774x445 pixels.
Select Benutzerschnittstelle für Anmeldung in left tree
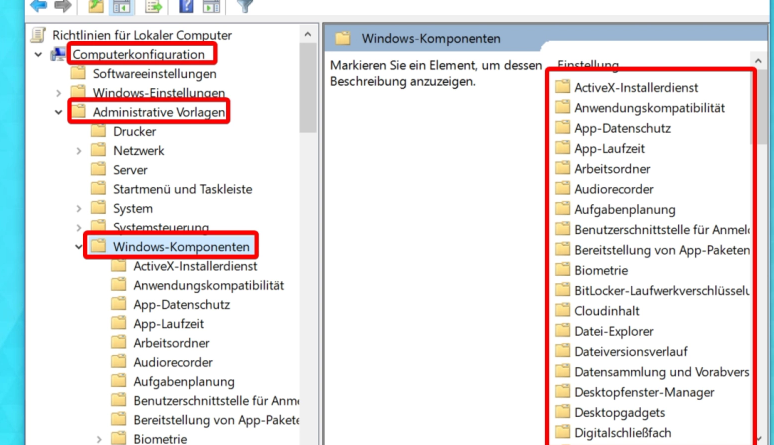tap(216, 401)
